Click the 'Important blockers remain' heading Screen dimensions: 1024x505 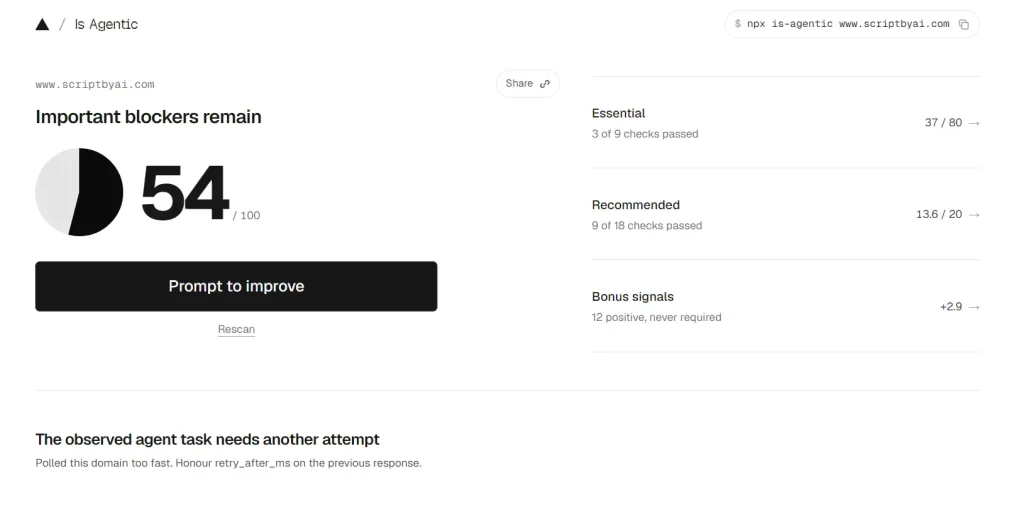point(148,117)
